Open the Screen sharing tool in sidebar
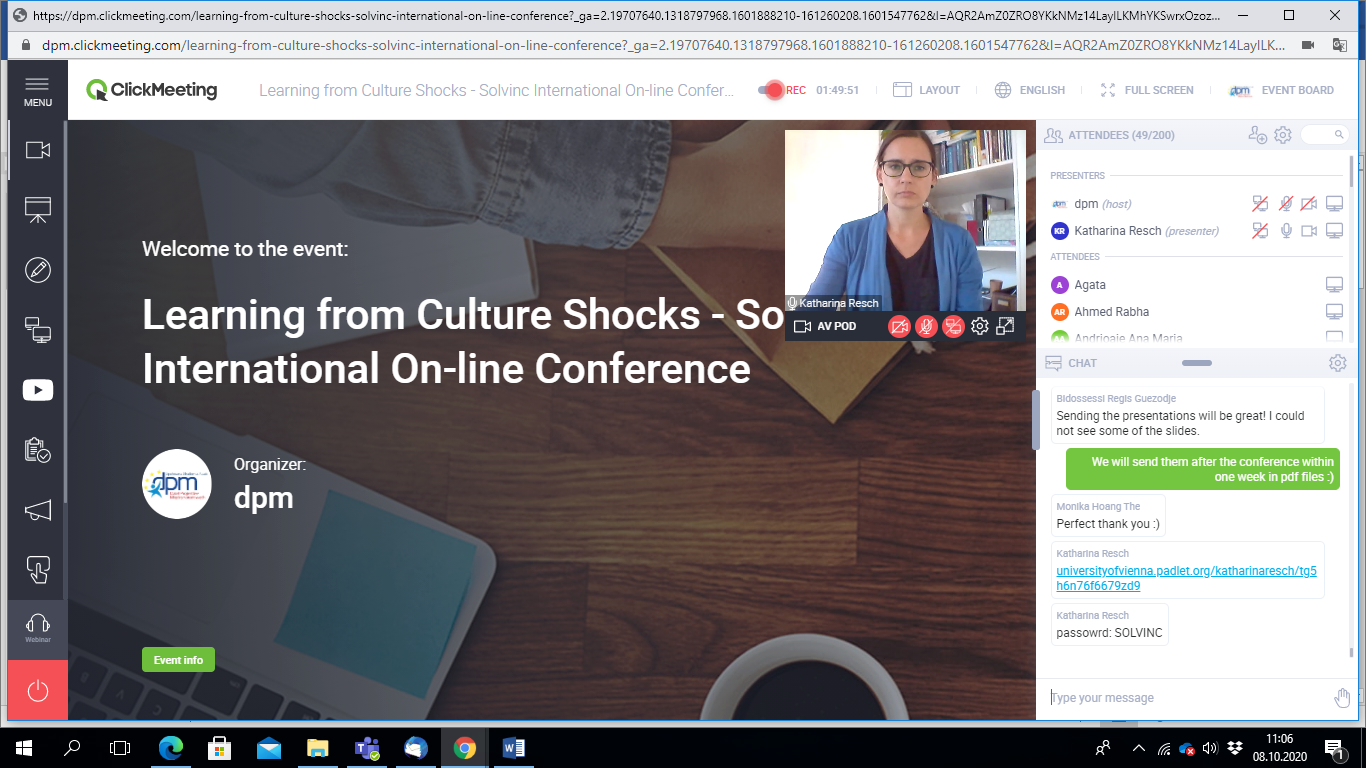The width and height of the screenshot is (1366, 768). pos(38,330)
